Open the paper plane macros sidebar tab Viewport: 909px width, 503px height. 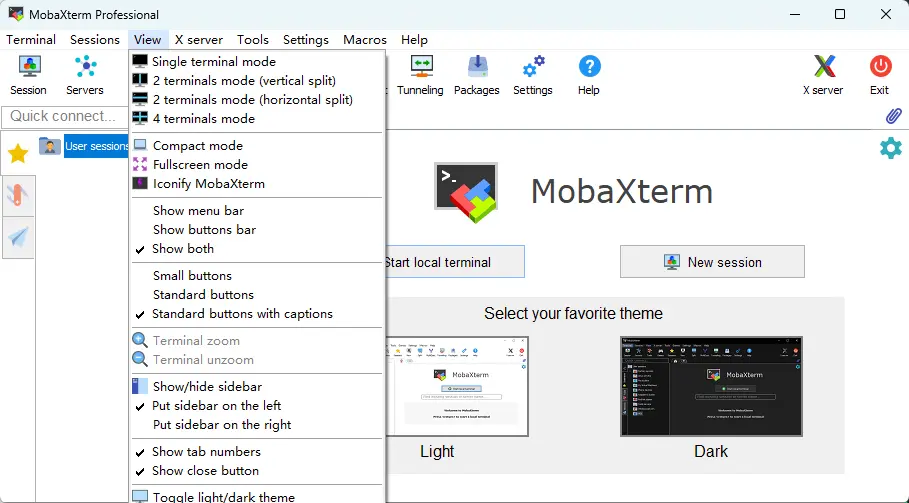(18, 238)
